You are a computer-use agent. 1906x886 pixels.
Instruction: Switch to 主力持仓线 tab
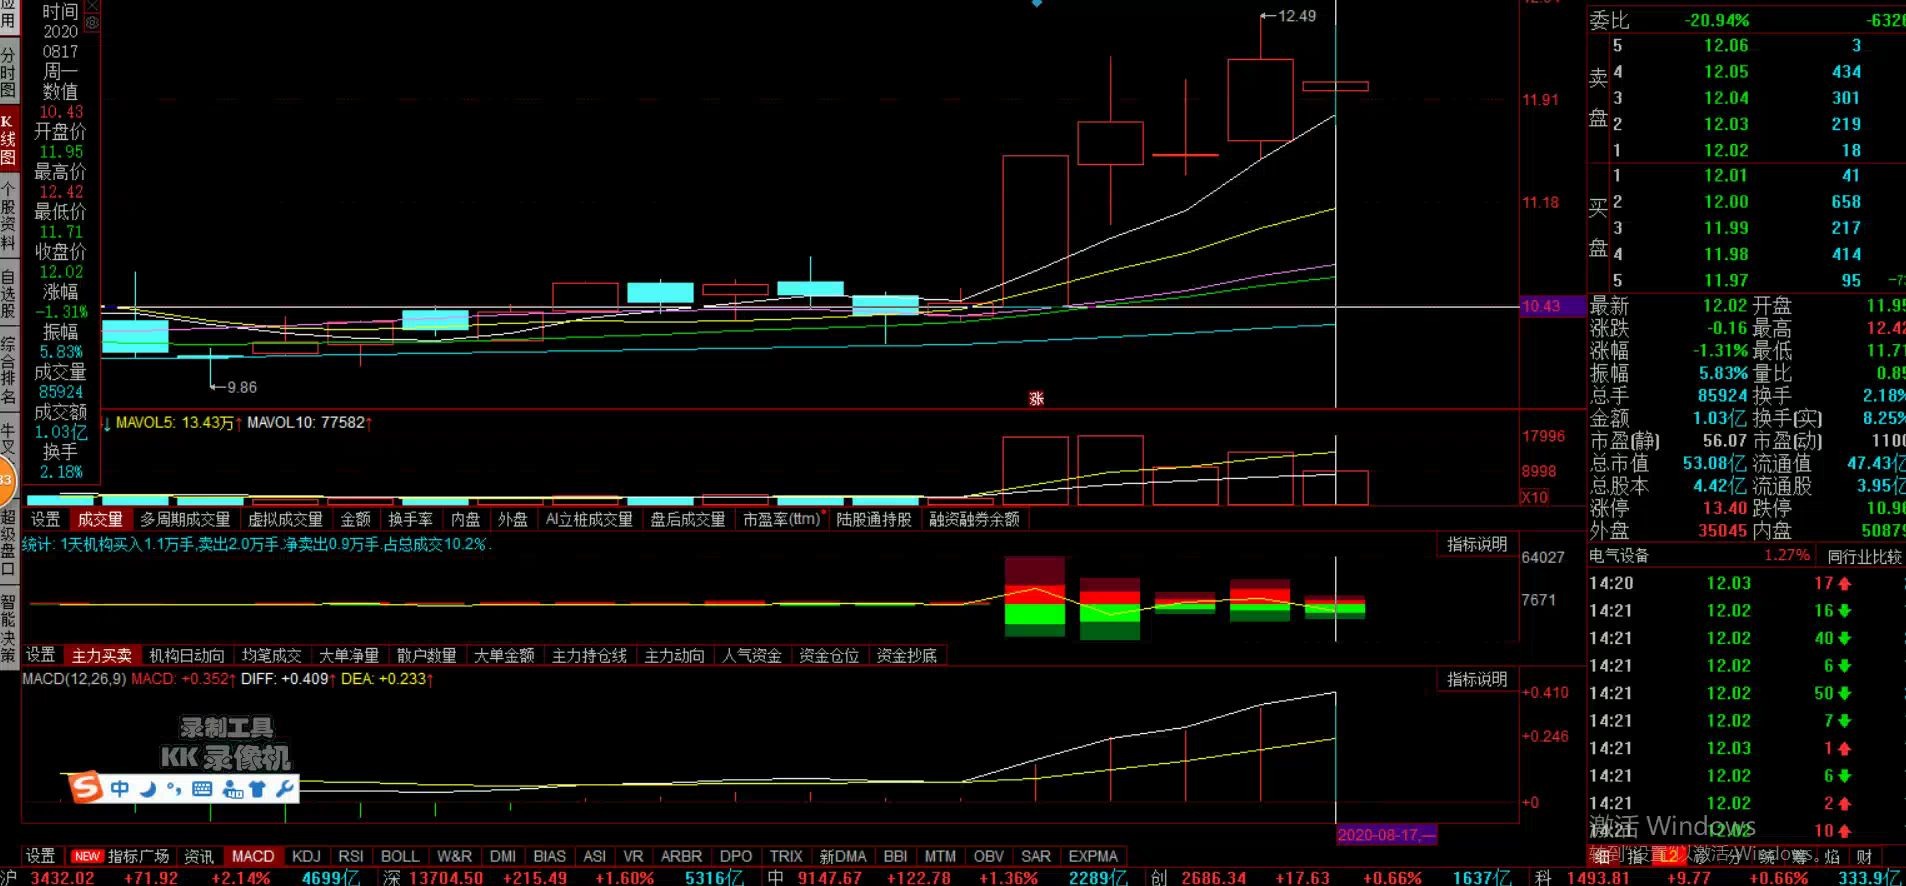(x=589, y=655)
